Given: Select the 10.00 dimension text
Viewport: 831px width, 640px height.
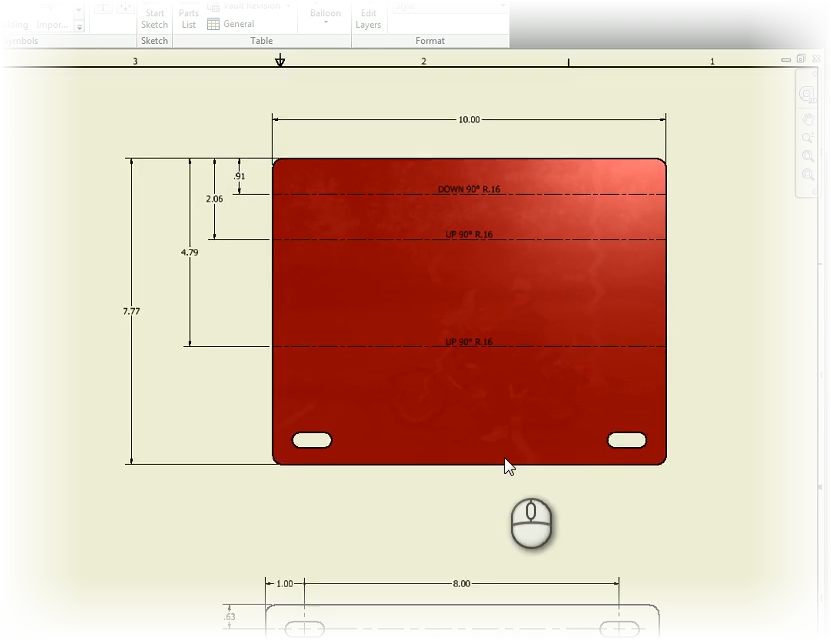Looking at the screenshot, I should tap(467, 119).
